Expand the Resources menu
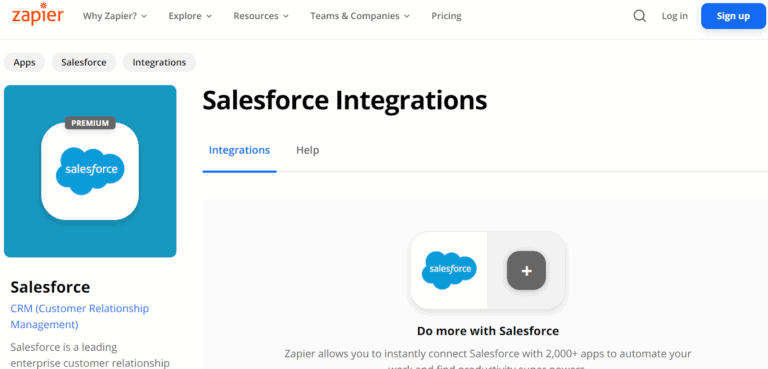This screenshot has width=768, height=369. point(261,16)
